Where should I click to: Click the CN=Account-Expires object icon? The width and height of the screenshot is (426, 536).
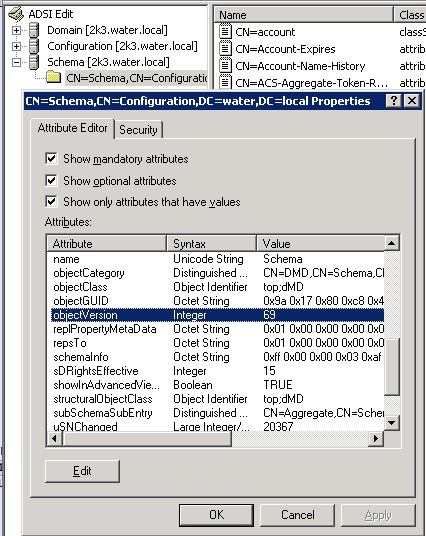coord(225,49)
